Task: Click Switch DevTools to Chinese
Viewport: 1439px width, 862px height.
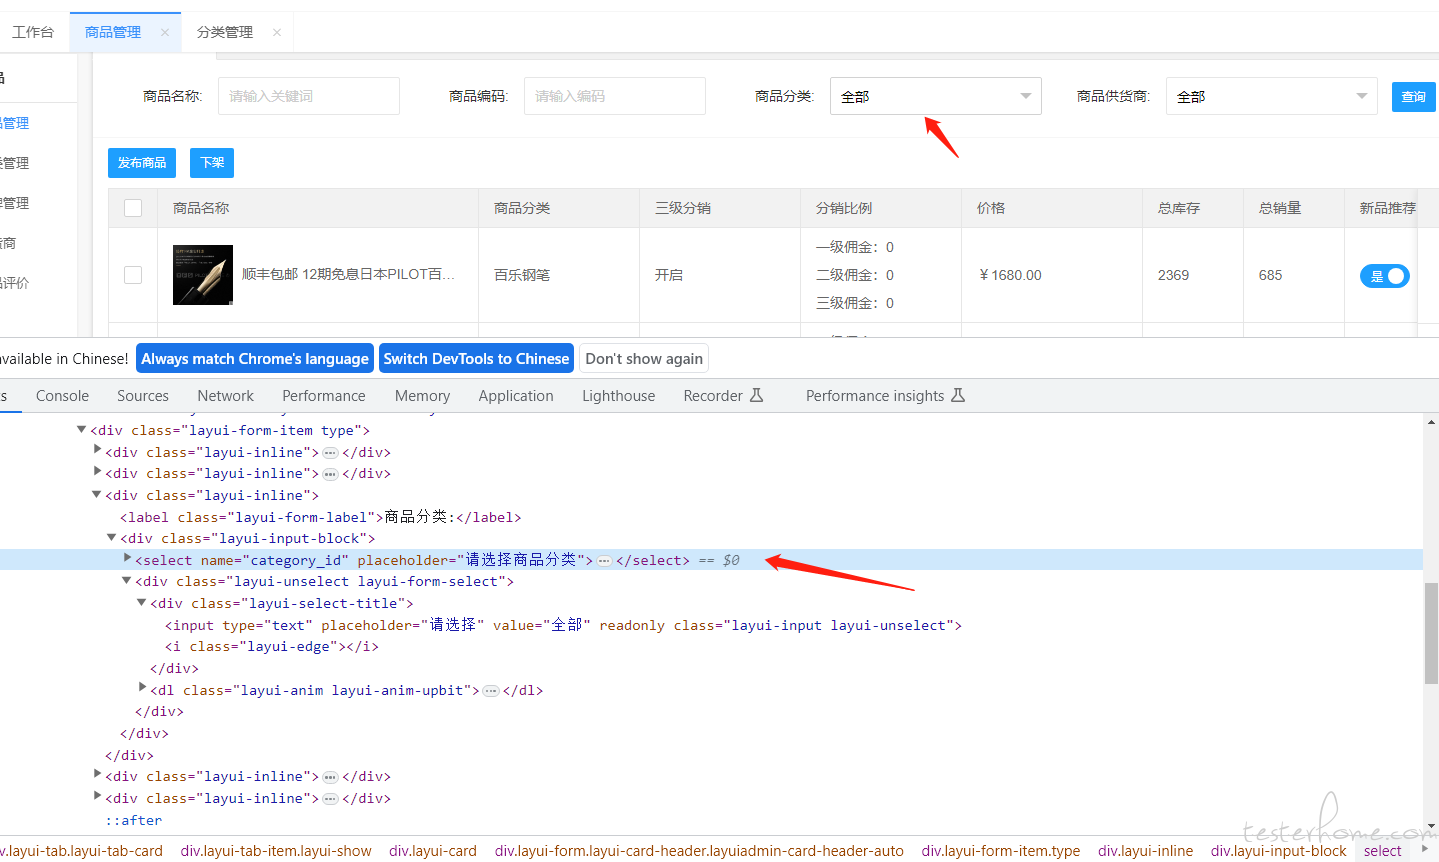Action: click(x=476, y=359)
